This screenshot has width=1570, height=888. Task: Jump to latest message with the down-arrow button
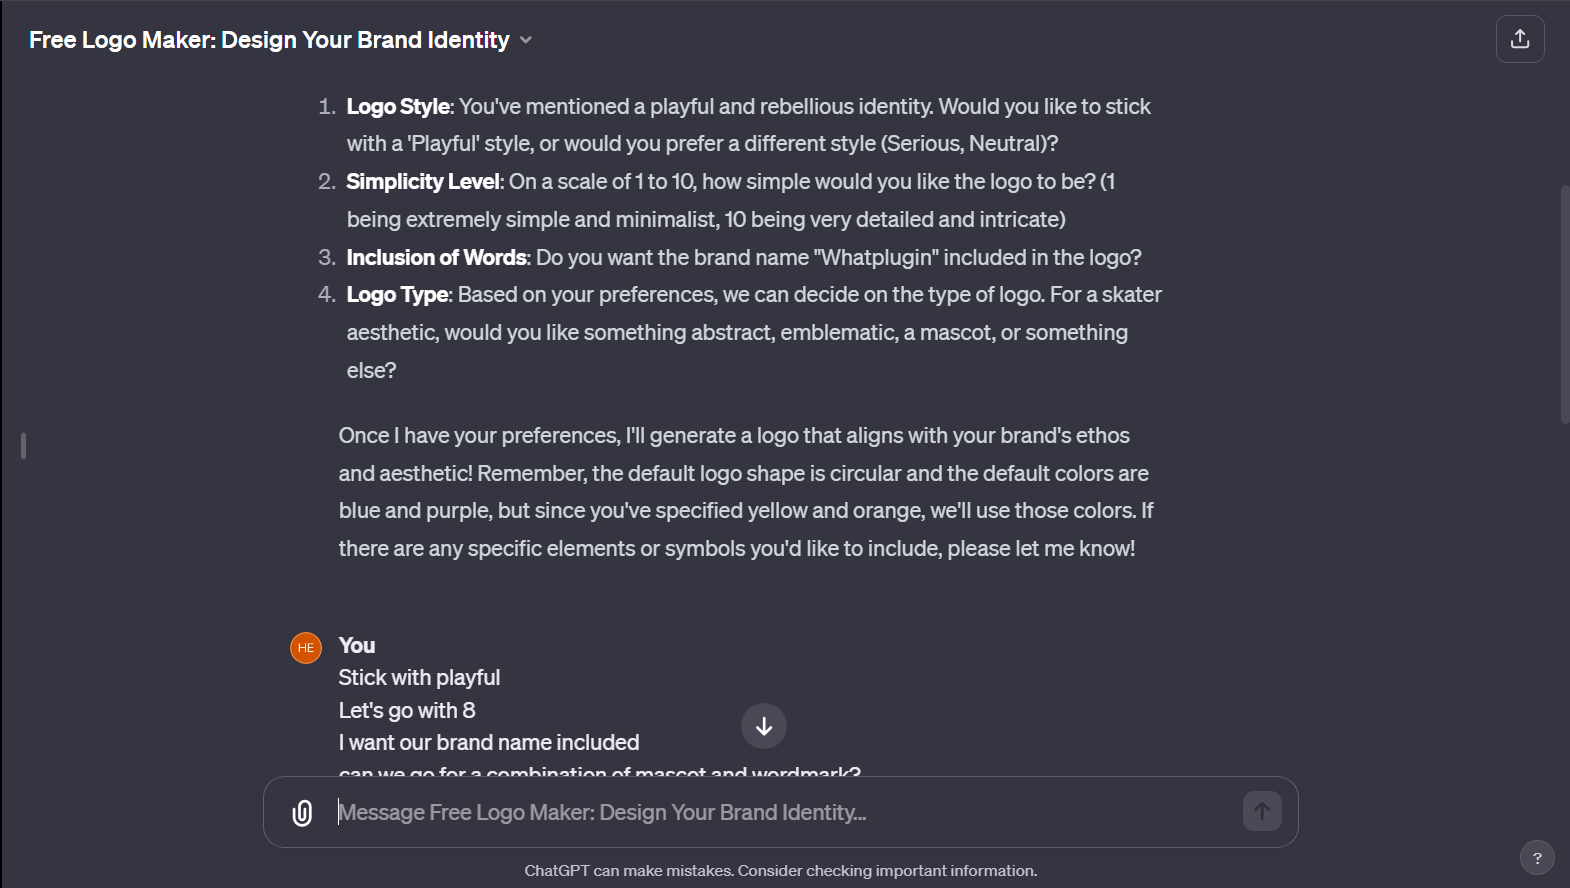[764, 726]
